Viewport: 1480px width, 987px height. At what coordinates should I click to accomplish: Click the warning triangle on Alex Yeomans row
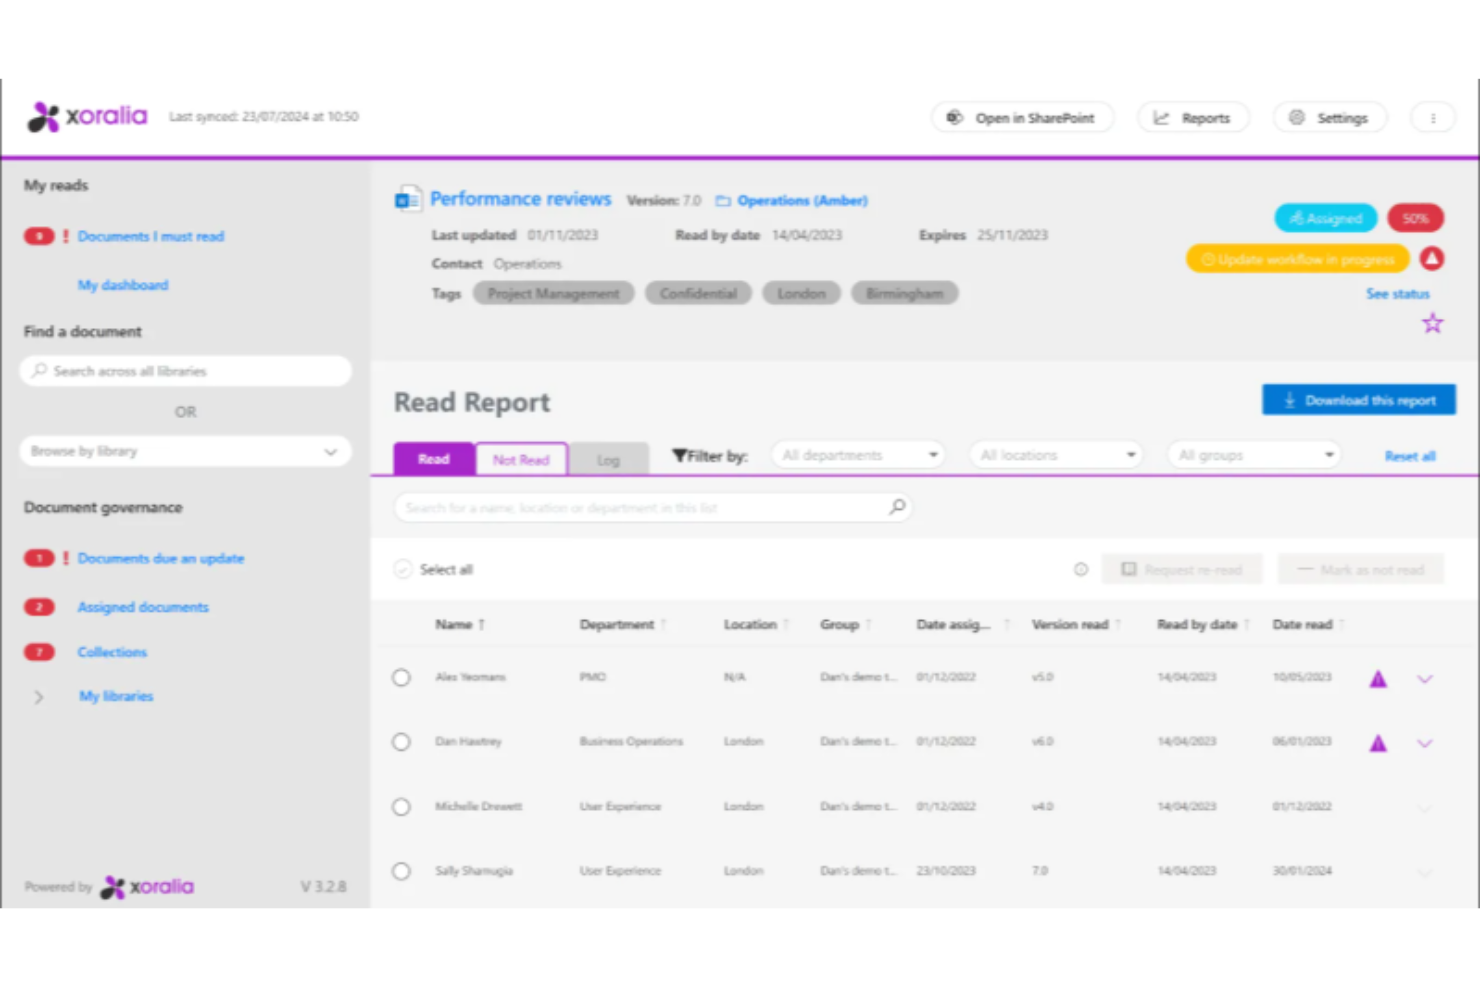coord(1378,678)
